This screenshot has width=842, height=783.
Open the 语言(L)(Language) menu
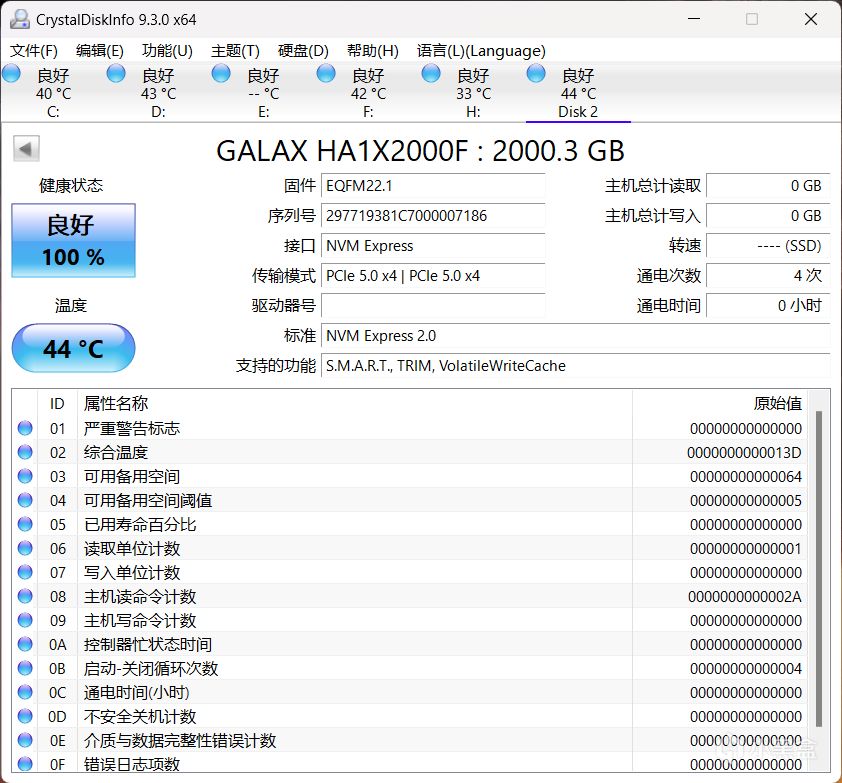click(481, 51)
